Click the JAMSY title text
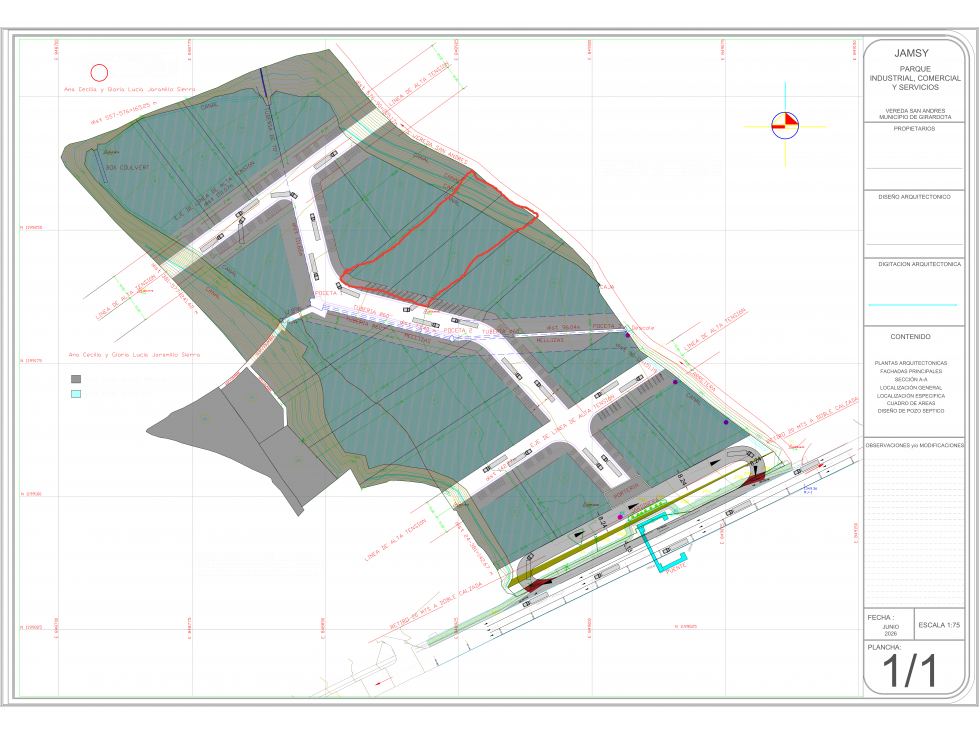979x734 pixels. (x=912, y=54)
